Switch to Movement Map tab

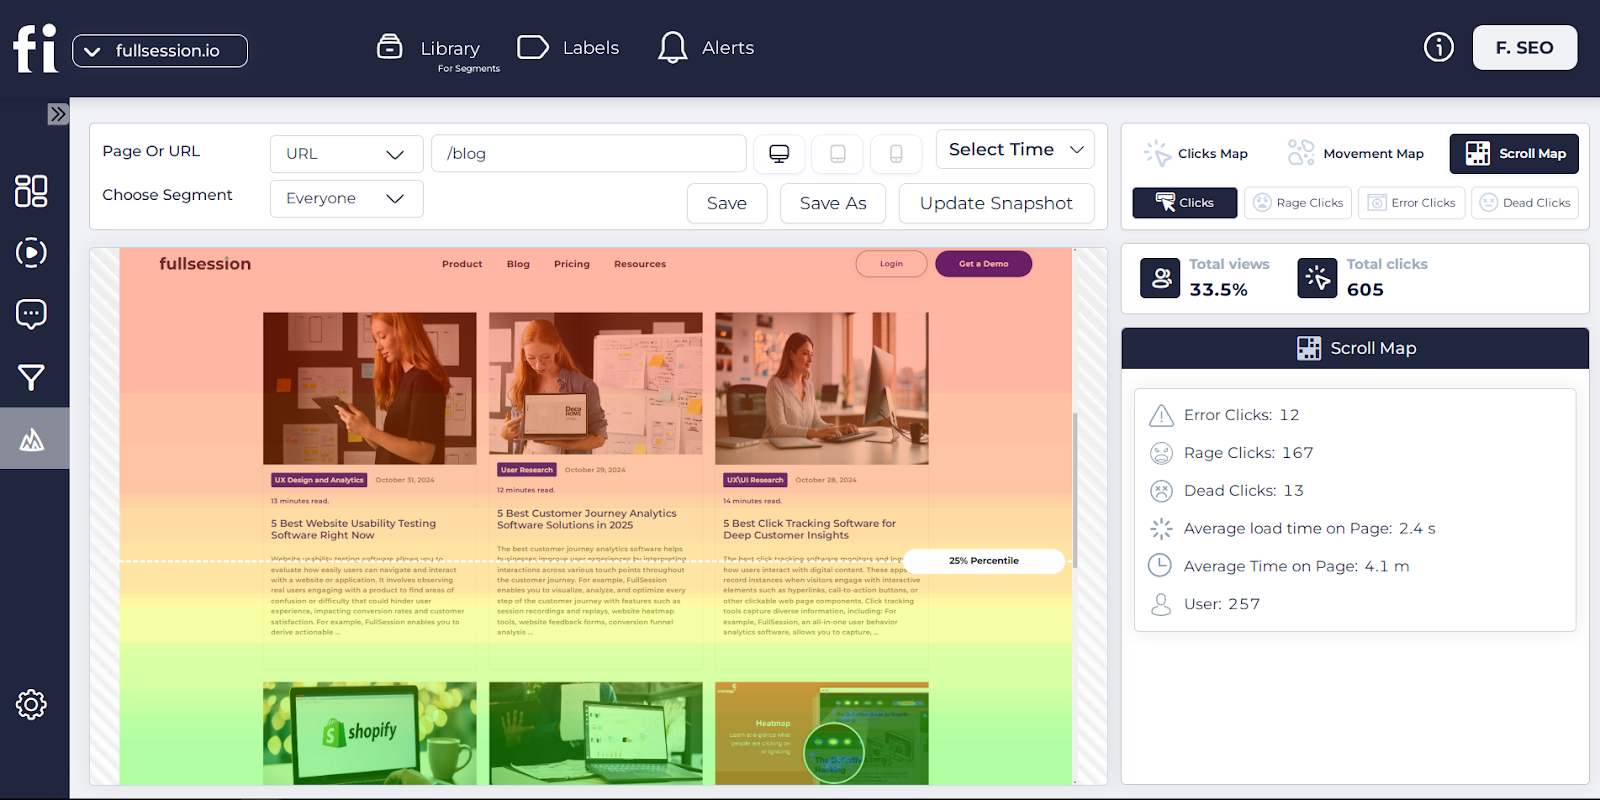click(1355, 154)
